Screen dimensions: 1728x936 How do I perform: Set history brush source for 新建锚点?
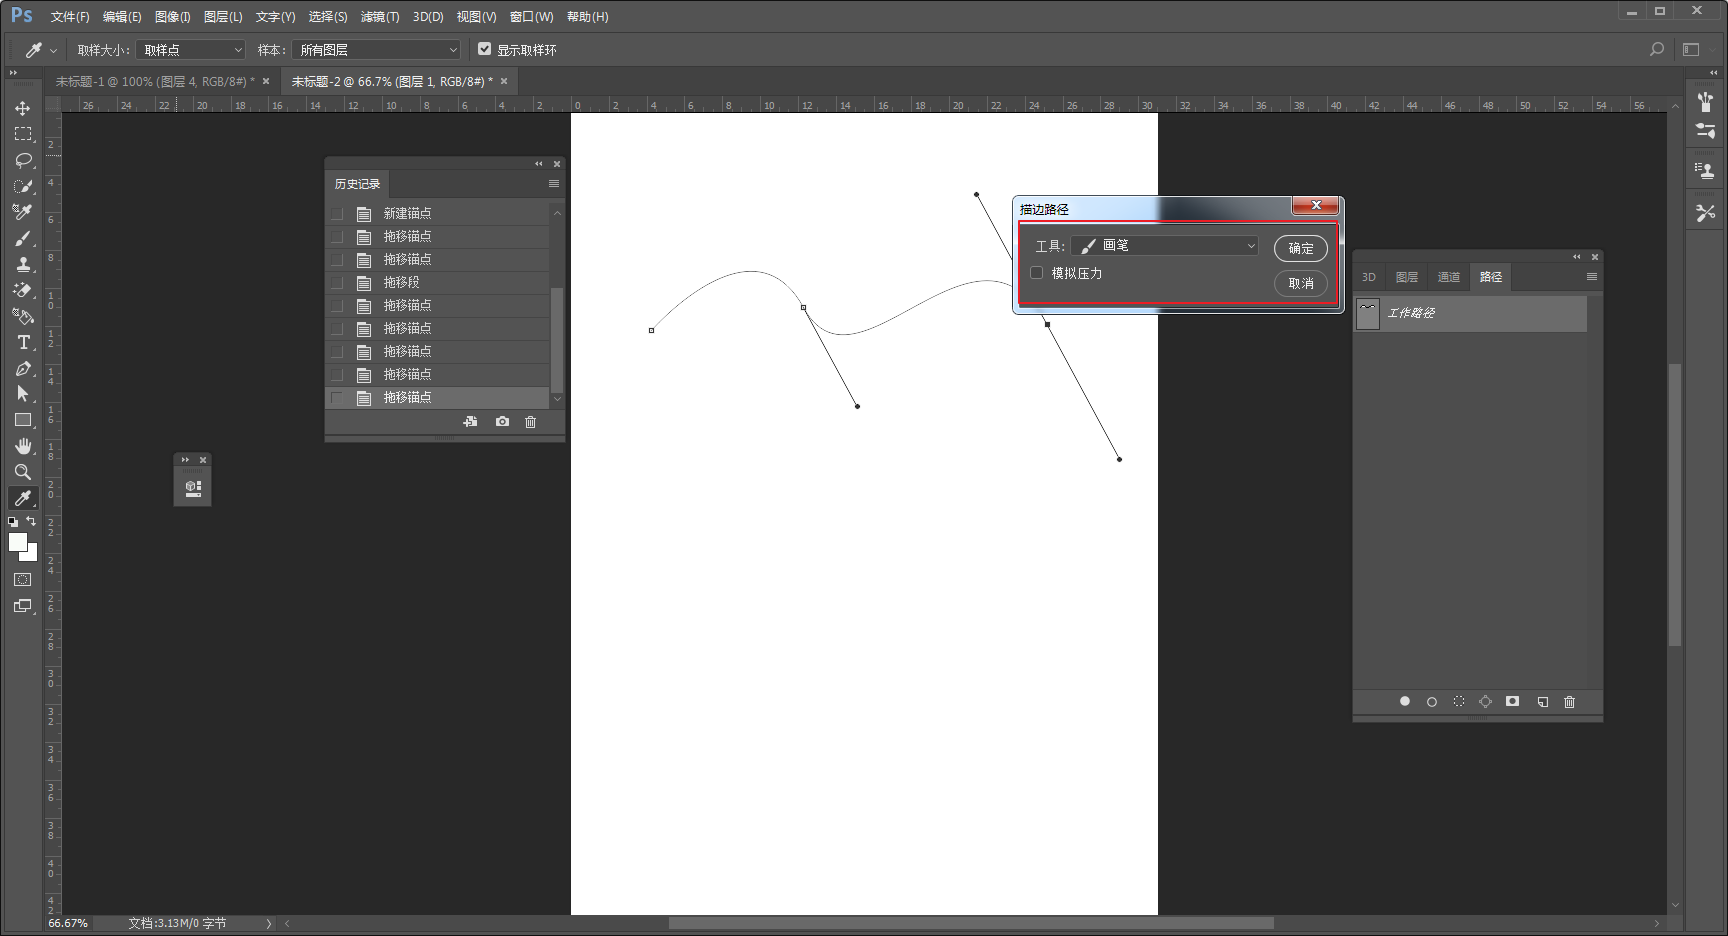[x=337, y=214]
